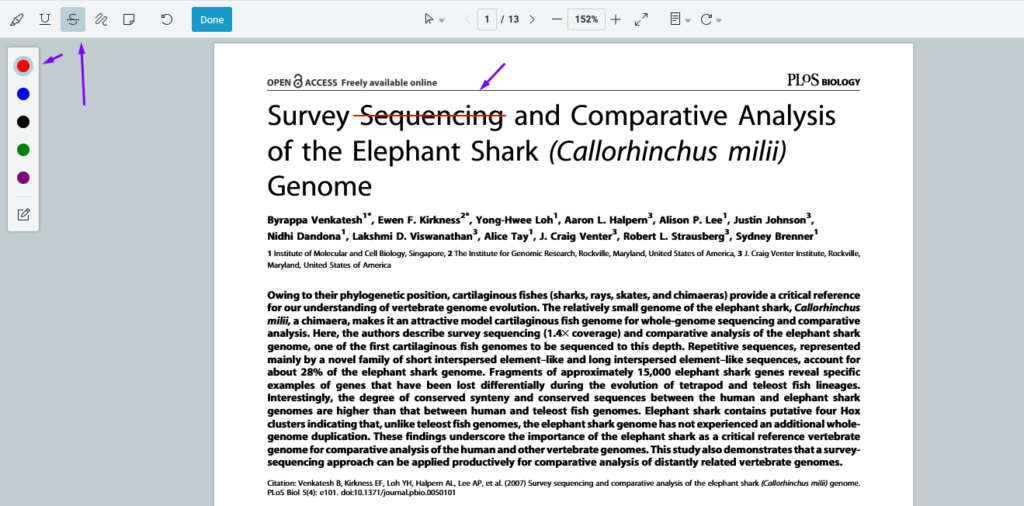Zoom in with the plus button
Image resolution: width=1024 pixels, height=506 pixels.
[615, 19]
